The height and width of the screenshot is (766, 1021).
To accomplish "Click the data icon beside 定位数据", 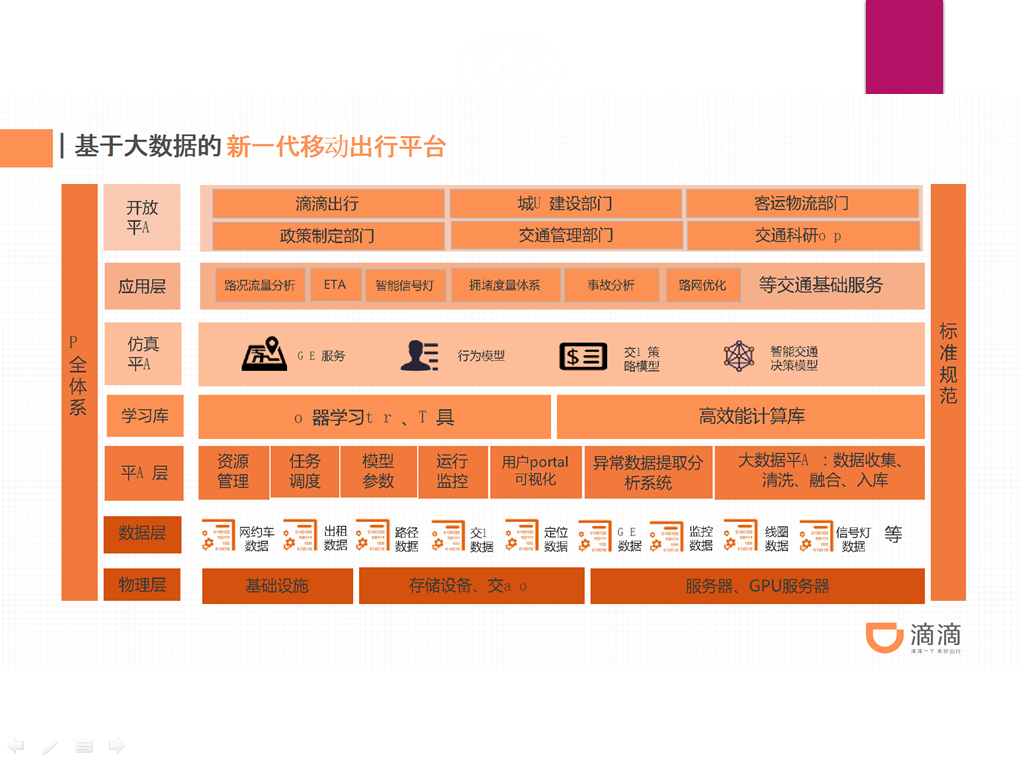I will 522,536.
